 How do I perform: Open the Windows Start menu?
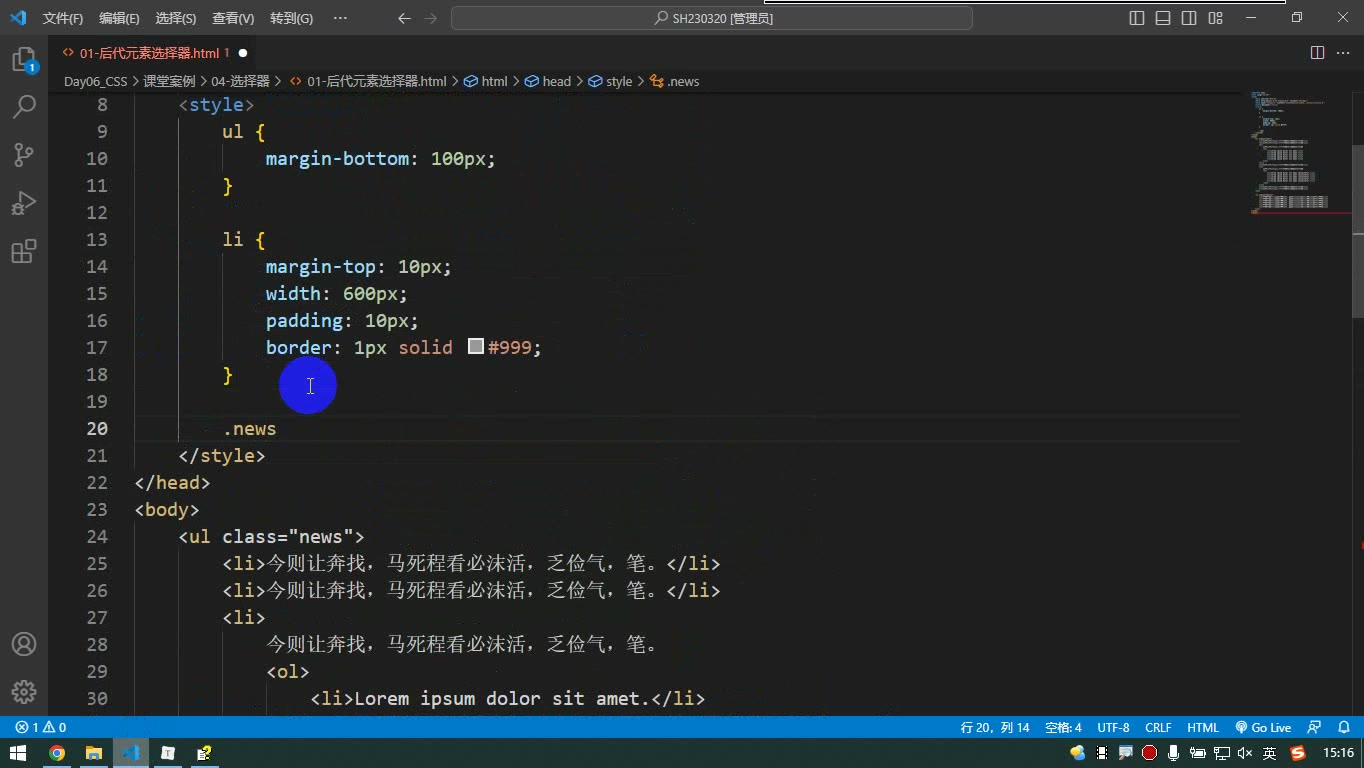pyautogui.click(x=18, y=753)
